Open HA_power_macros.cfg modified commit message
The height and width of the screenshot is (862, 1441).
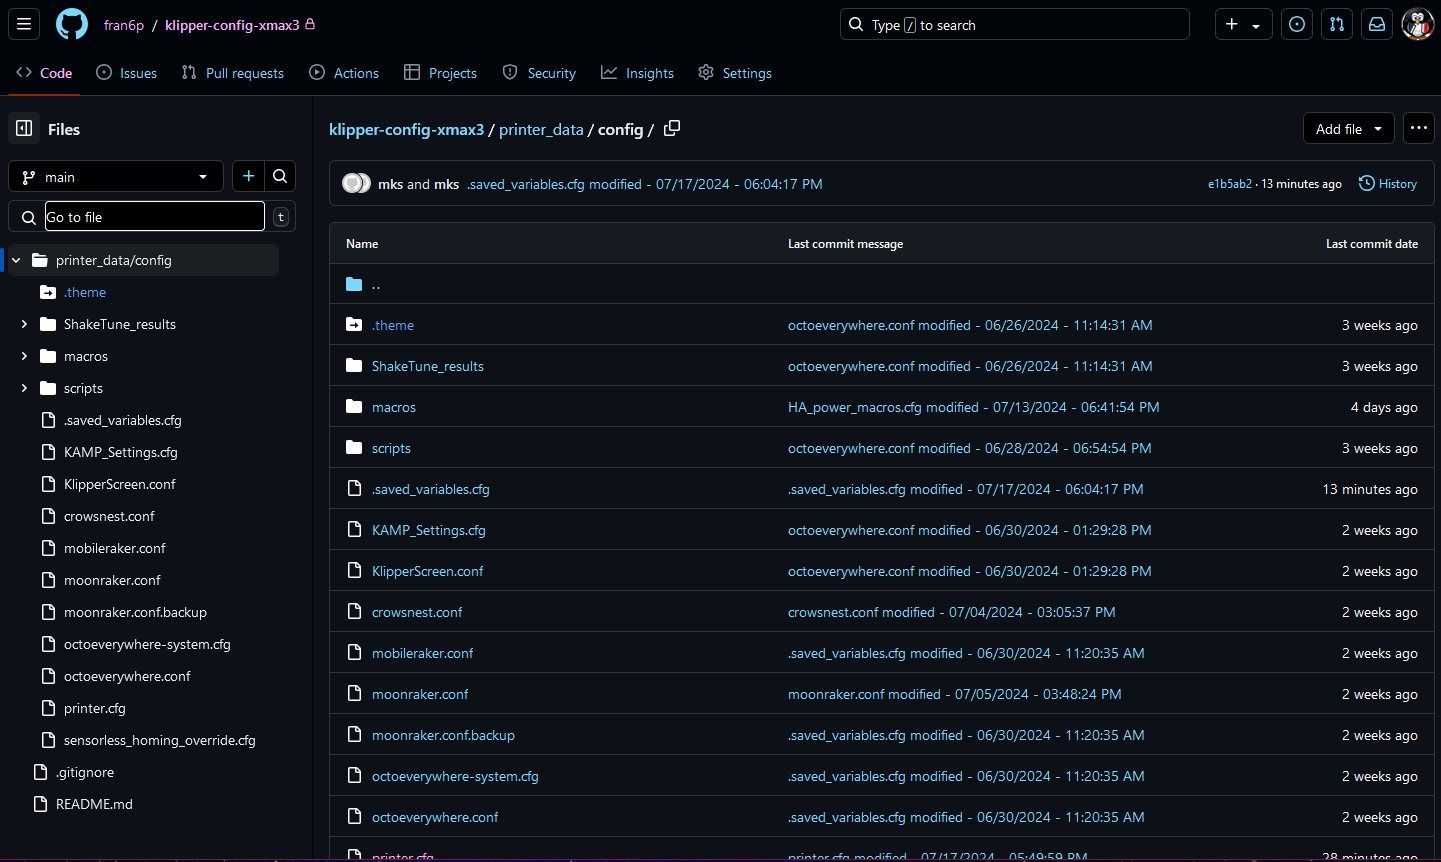(x=974, y=407)
